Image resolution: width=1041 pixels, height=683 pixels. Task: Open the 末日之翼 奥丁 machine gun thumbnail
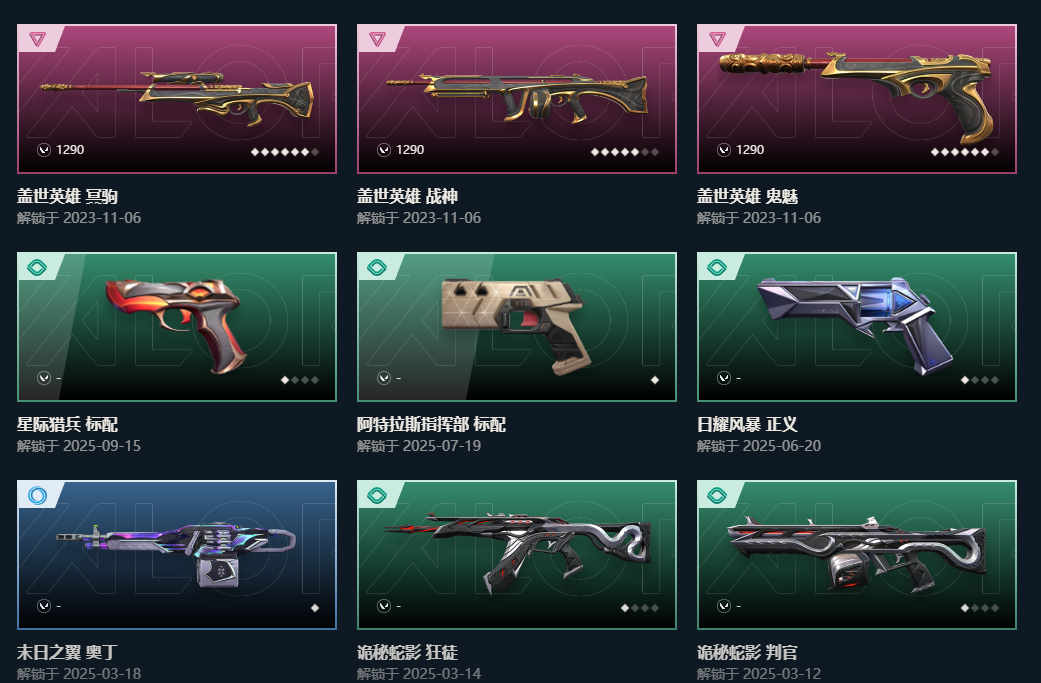point(177,555)
